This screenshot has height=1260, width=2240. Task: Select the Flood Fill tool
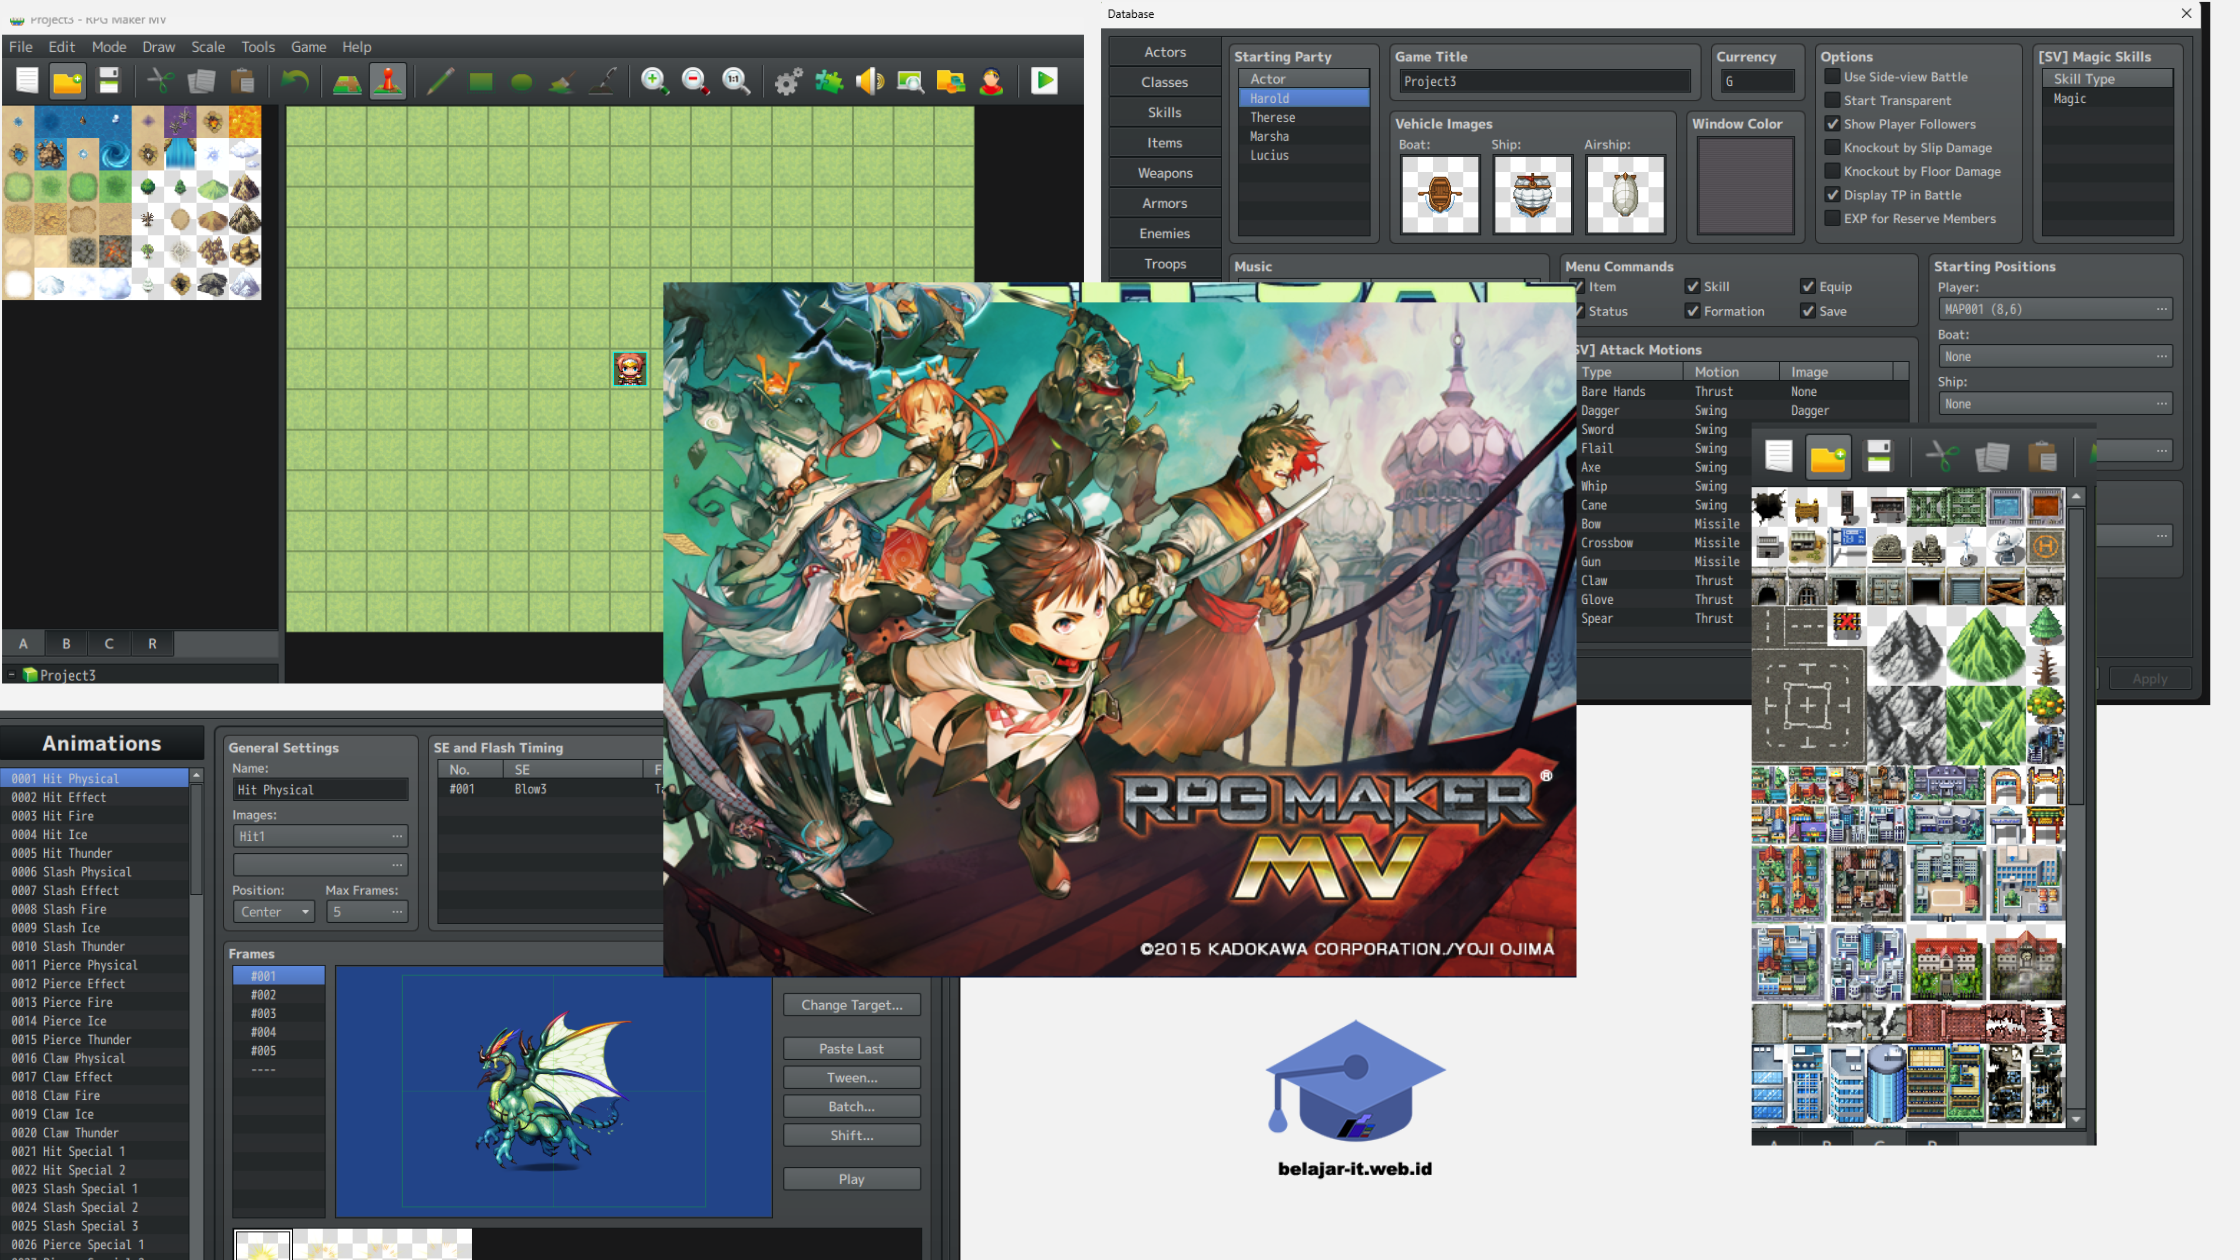click(x=562, y=81)
